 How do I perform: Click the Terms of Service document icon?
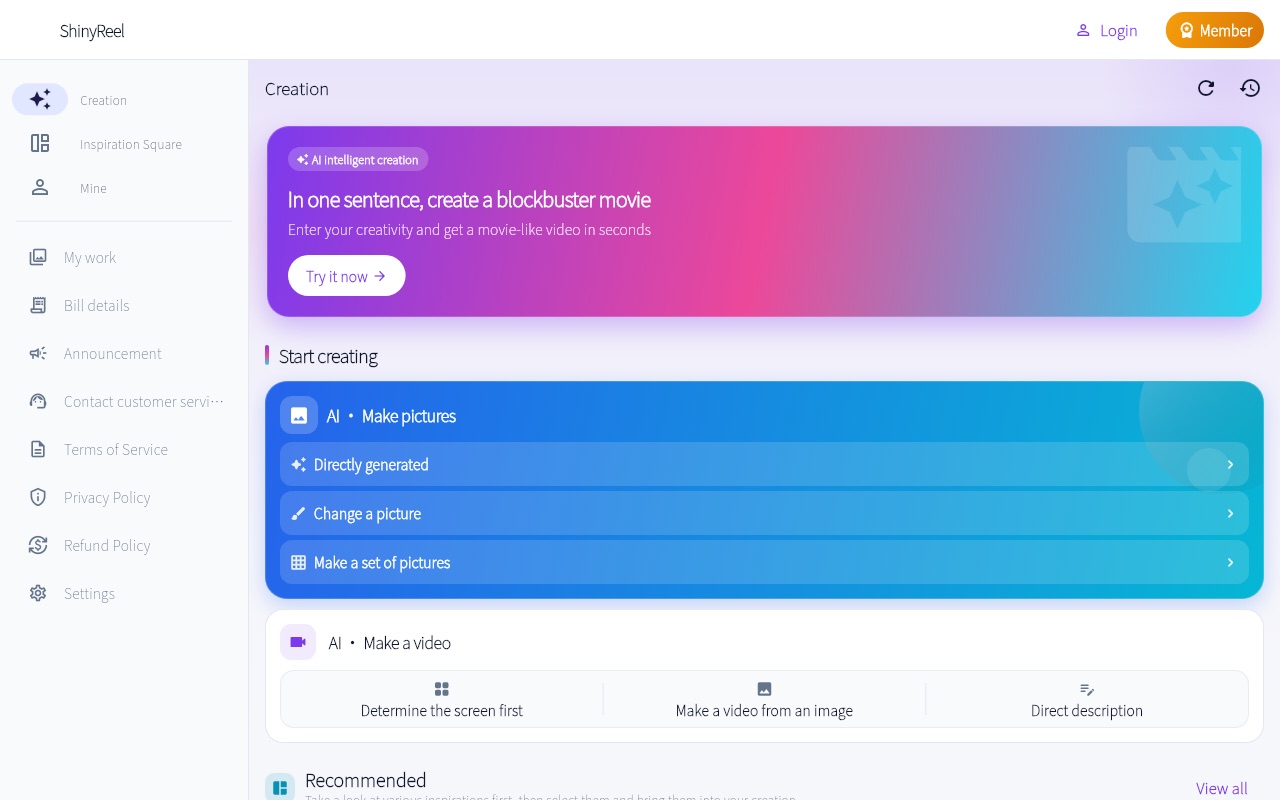pyautogui.click(x=38, y=449)
